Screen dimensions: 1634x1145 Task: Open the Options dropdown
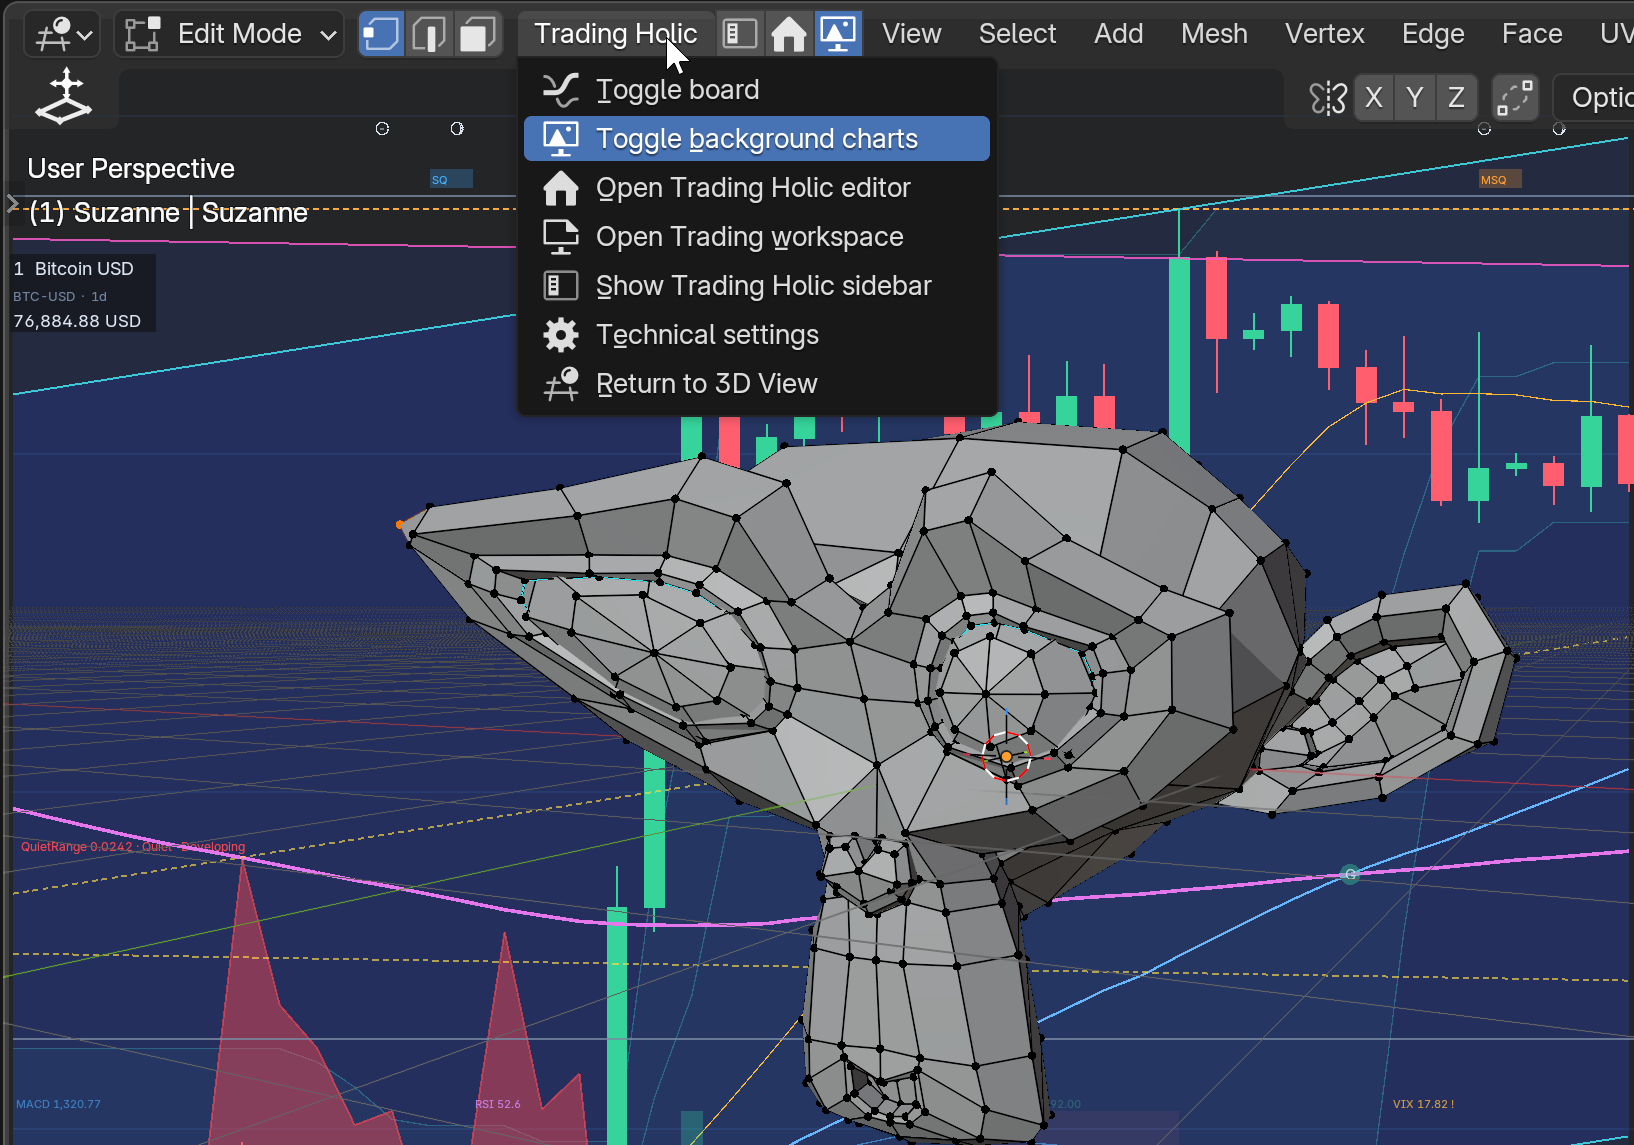(x=1596, y=98)
